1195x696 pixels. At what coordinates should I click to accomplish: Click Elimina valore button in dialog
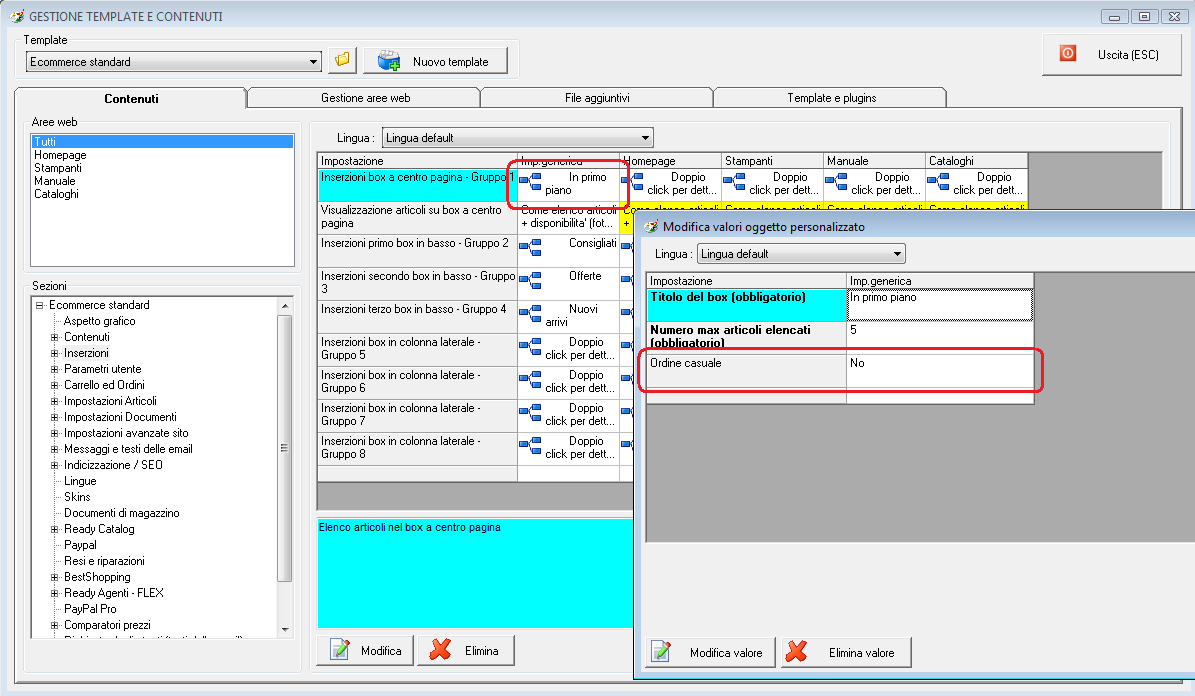(x=846, y=653)
